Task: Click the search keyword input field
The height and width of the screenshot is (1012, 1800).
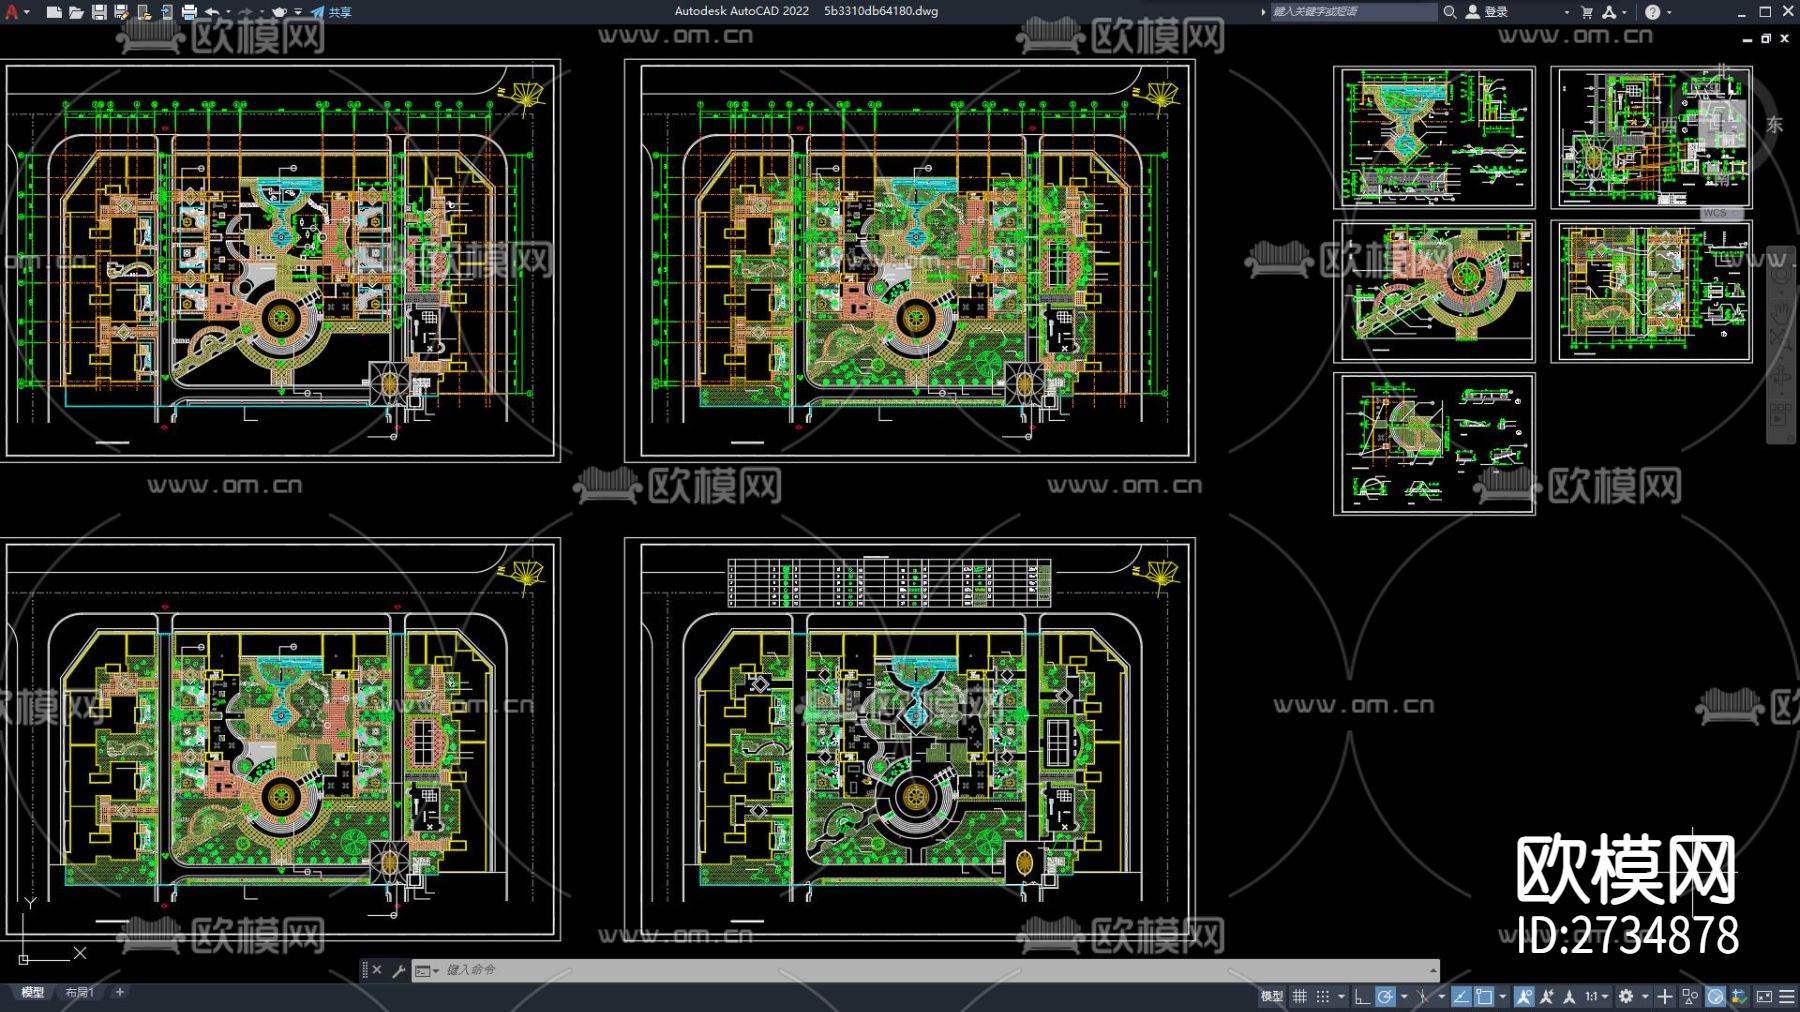Action: 1353,12
